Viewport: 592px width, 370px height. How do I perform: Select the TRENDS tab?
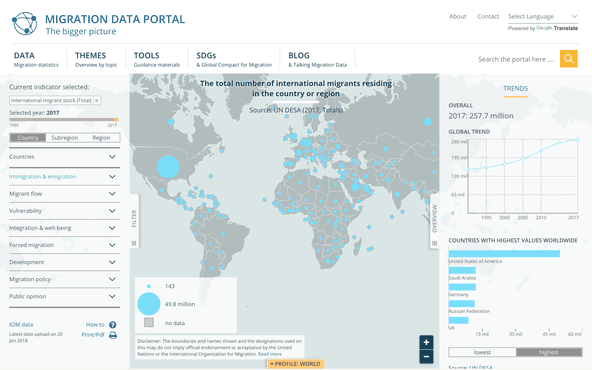coord(515,89)
